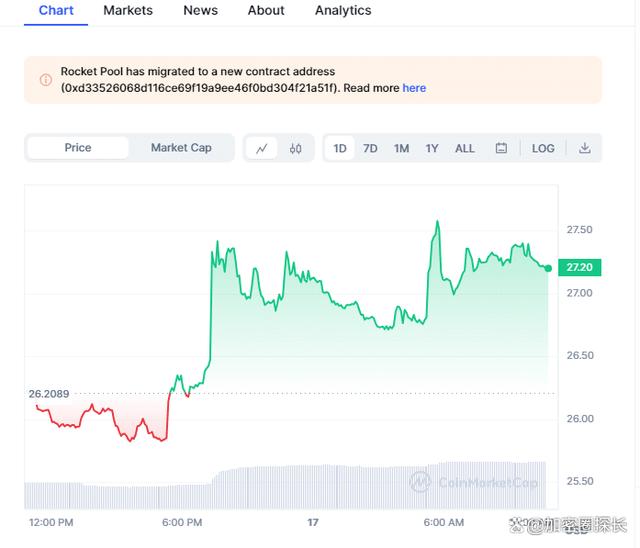Set chart range to 1D
This screenshot has width=640, height=548.
coord(340,148)
